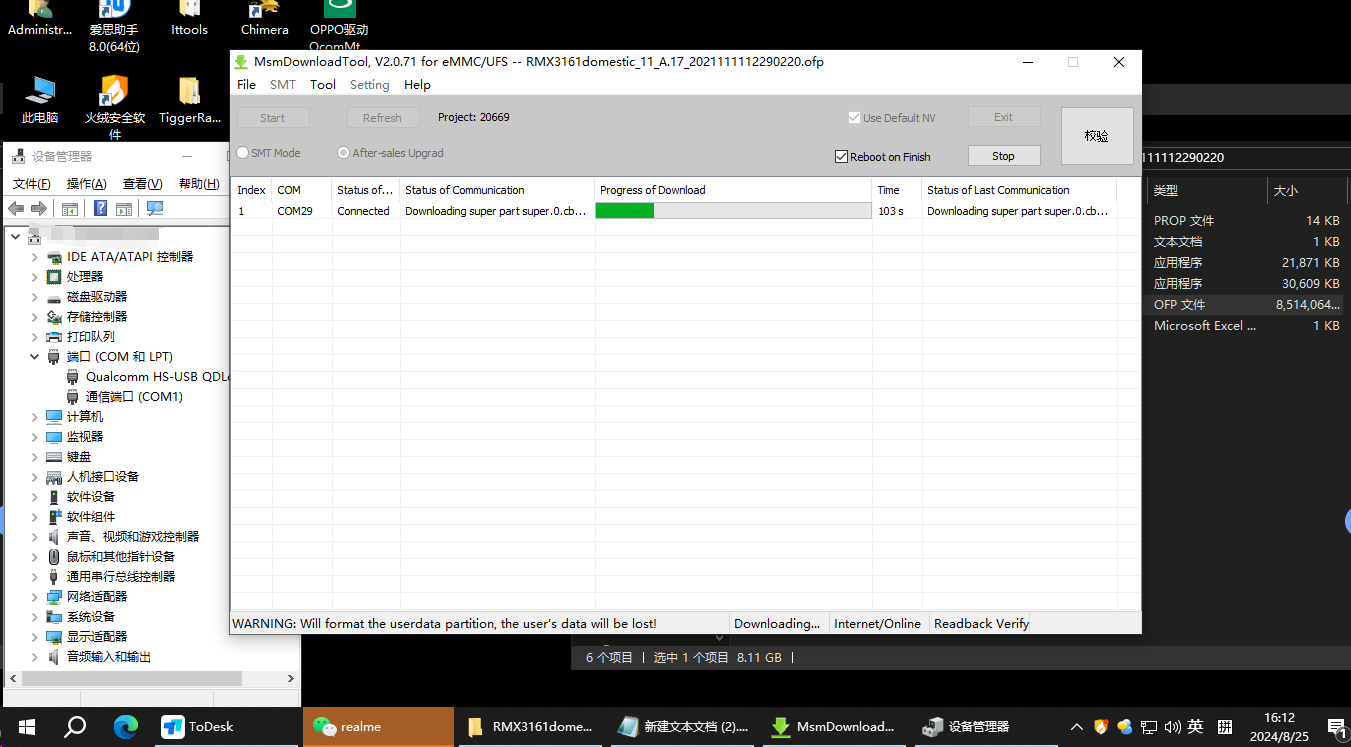Click the 火绒 shield icon in system tray

coord(1101,727)
